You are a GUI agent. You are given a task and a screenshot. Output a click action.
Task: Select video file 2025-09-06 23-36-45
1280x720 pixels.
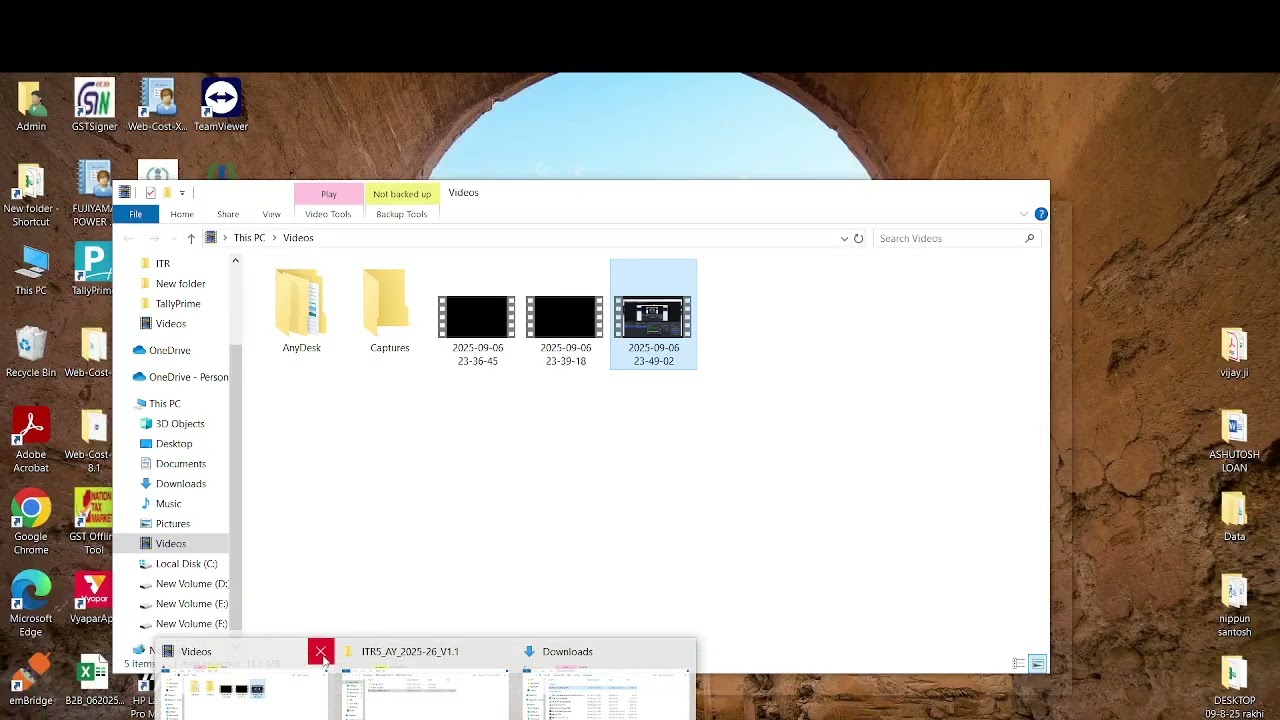click(x=477, y=330)
